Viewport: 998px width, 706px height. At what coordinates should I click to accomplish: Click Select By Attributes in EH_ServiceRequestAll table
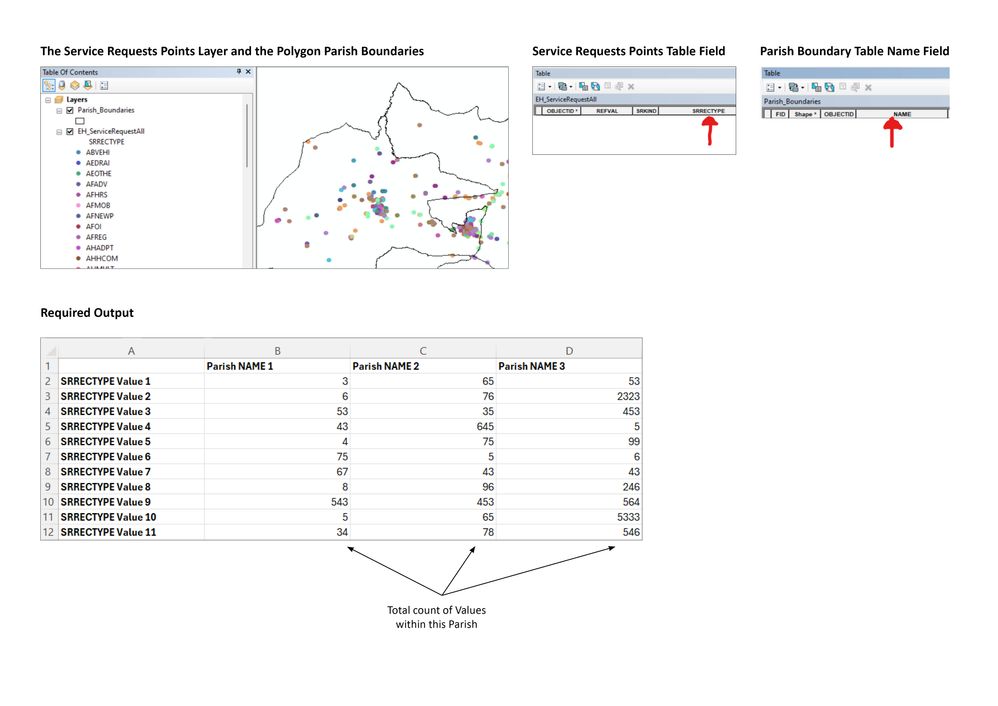[583, 87]
